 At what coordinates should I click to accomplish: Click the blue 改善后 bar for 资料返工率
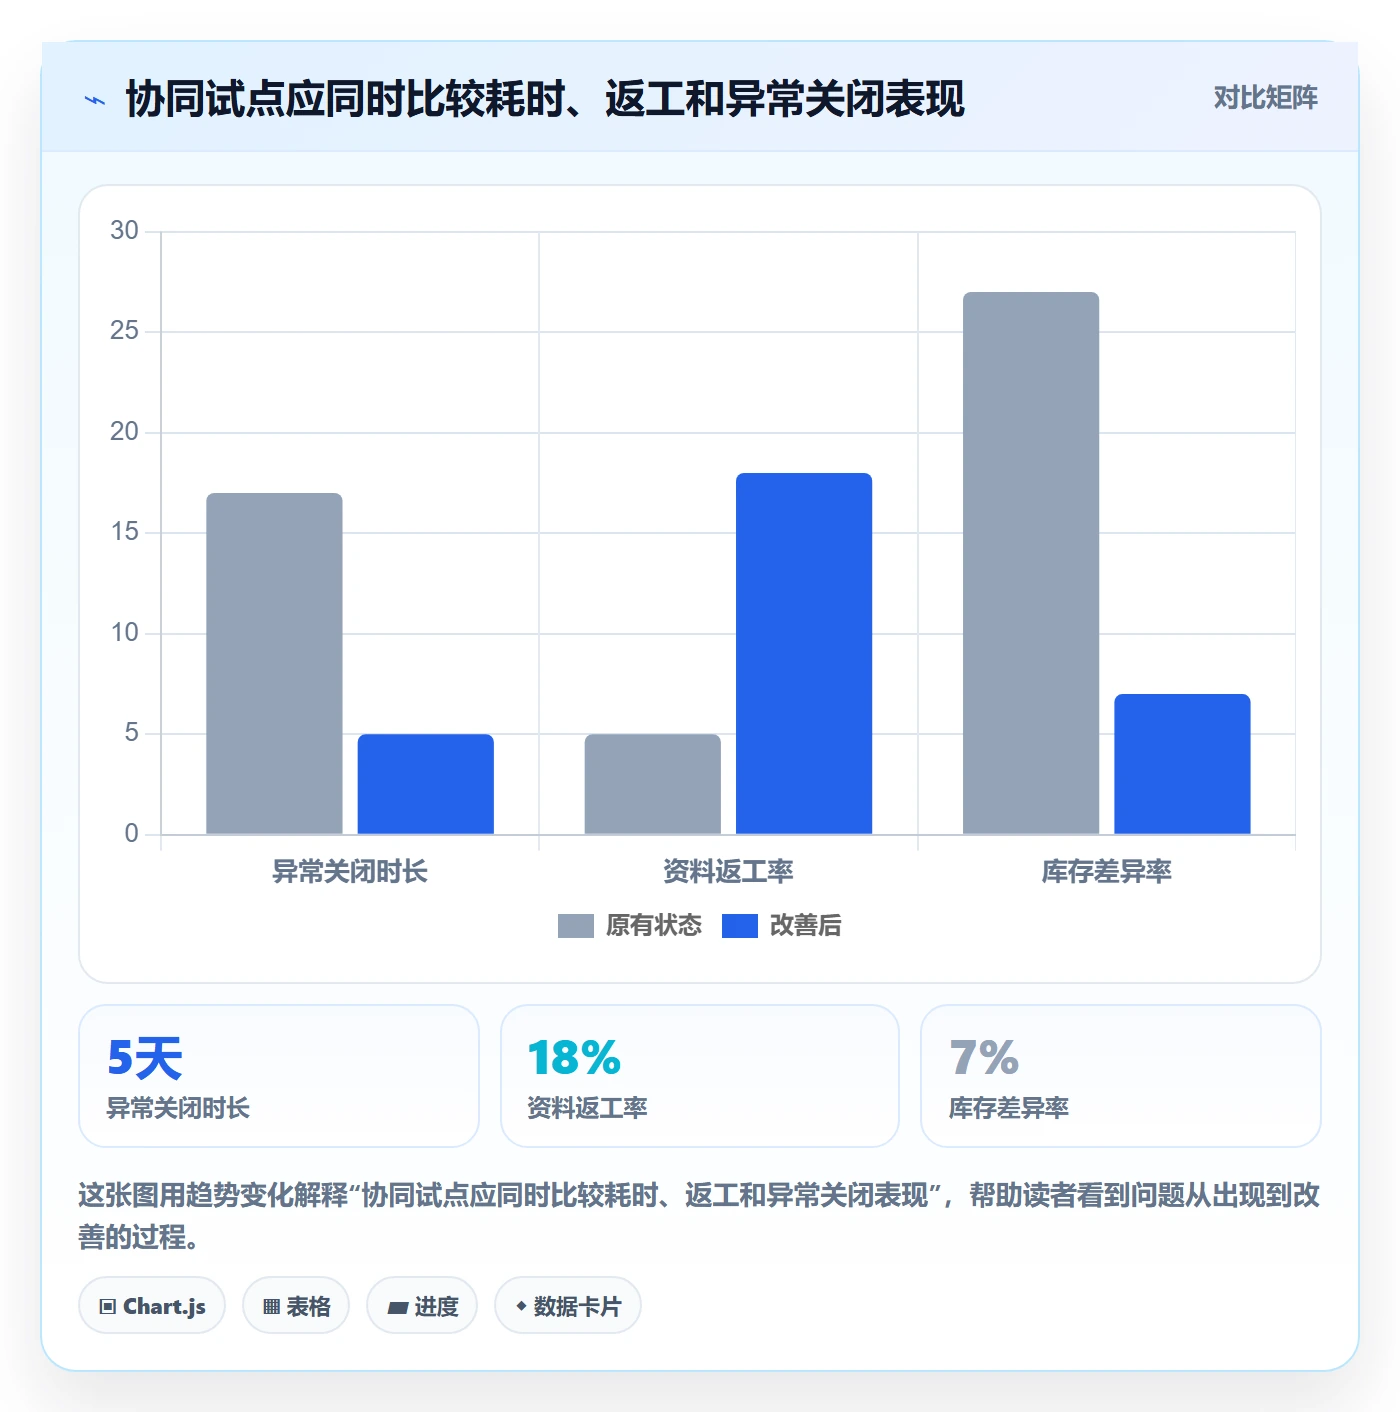(804, 653)
